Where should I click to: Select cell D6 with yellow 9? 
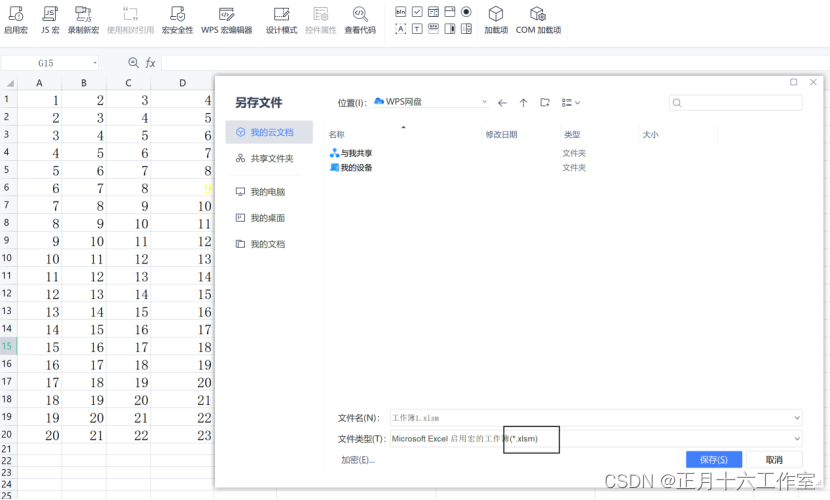pyautogui.click(x=183, y=188)
